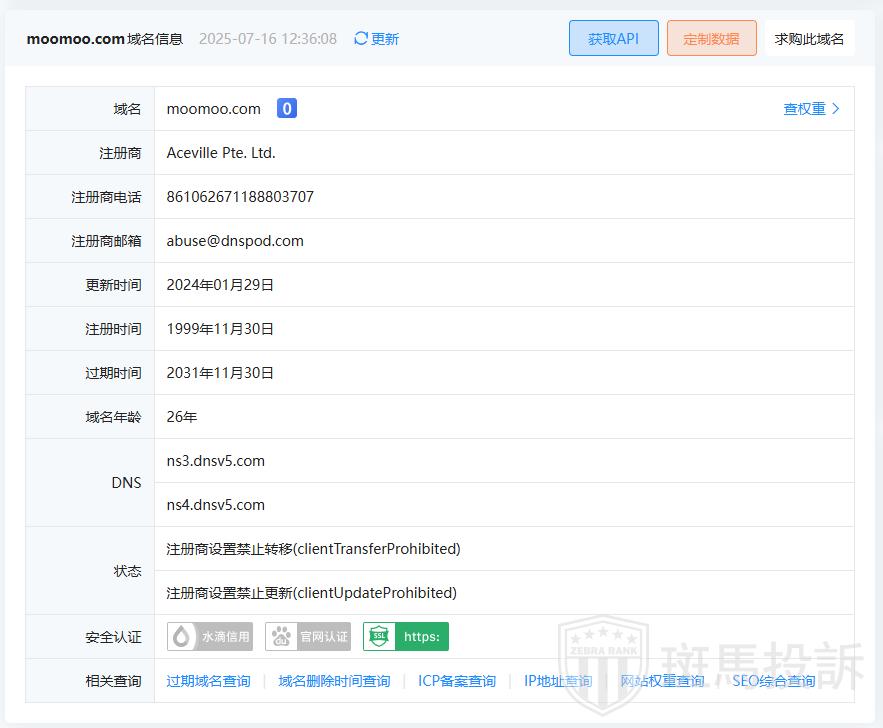Click the registrar phone number 861062671188803707
This screenshot has height=728, width=883.
(x=240, y=197)
